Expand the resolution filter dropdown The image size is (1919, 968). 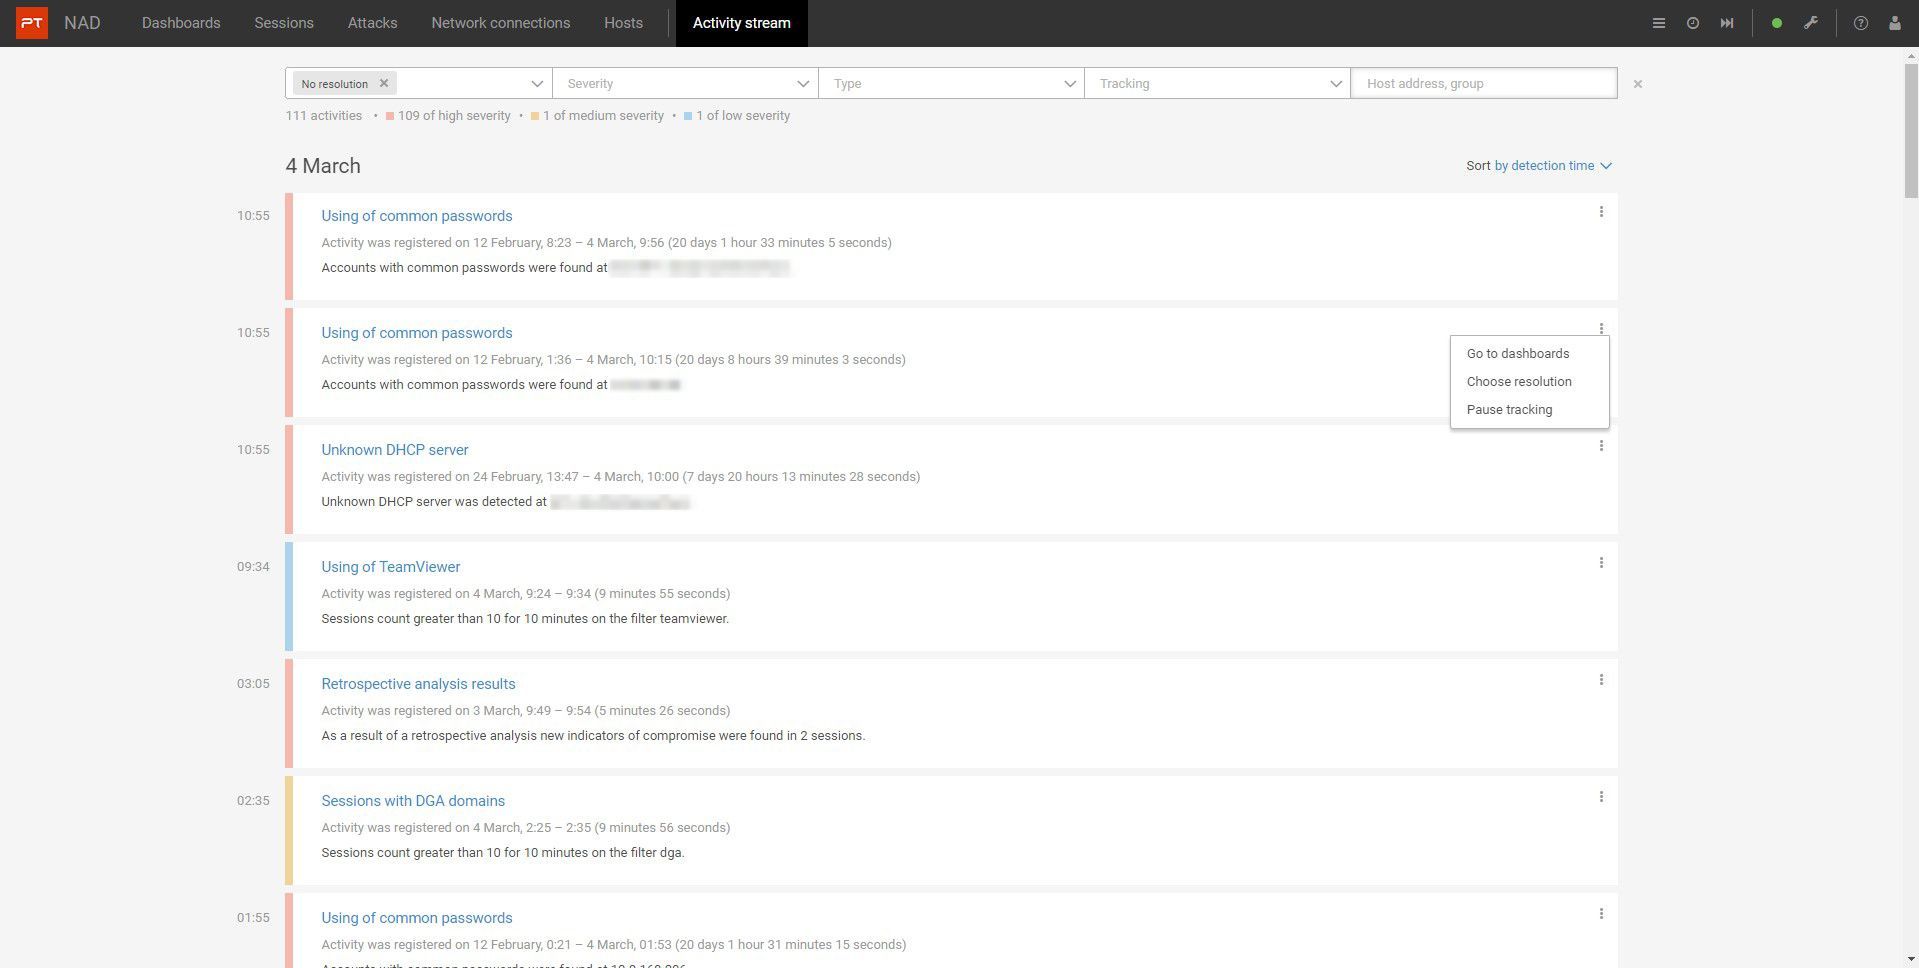click(x=537, y=84)
